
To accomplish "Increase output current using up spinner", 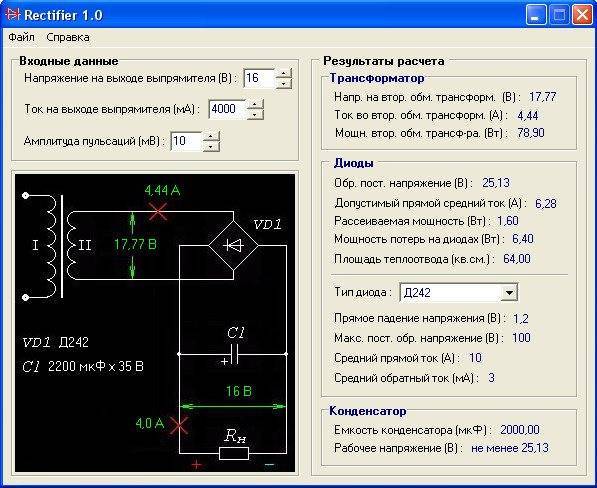I will [255, 104].
